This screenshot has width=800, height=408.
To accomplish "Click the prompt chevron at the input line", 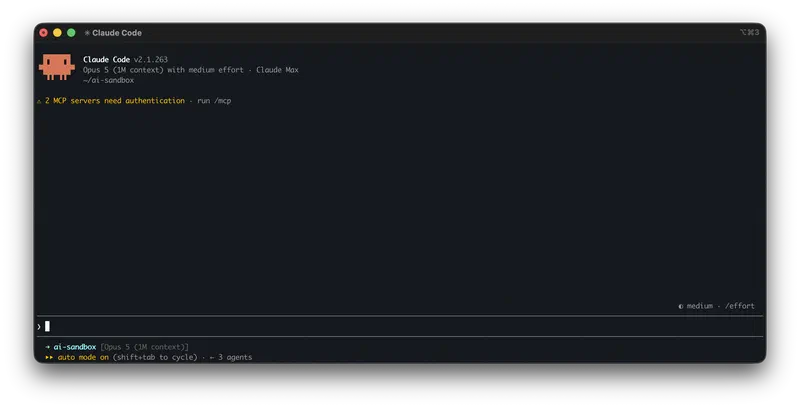I will [x=39, y=326].
